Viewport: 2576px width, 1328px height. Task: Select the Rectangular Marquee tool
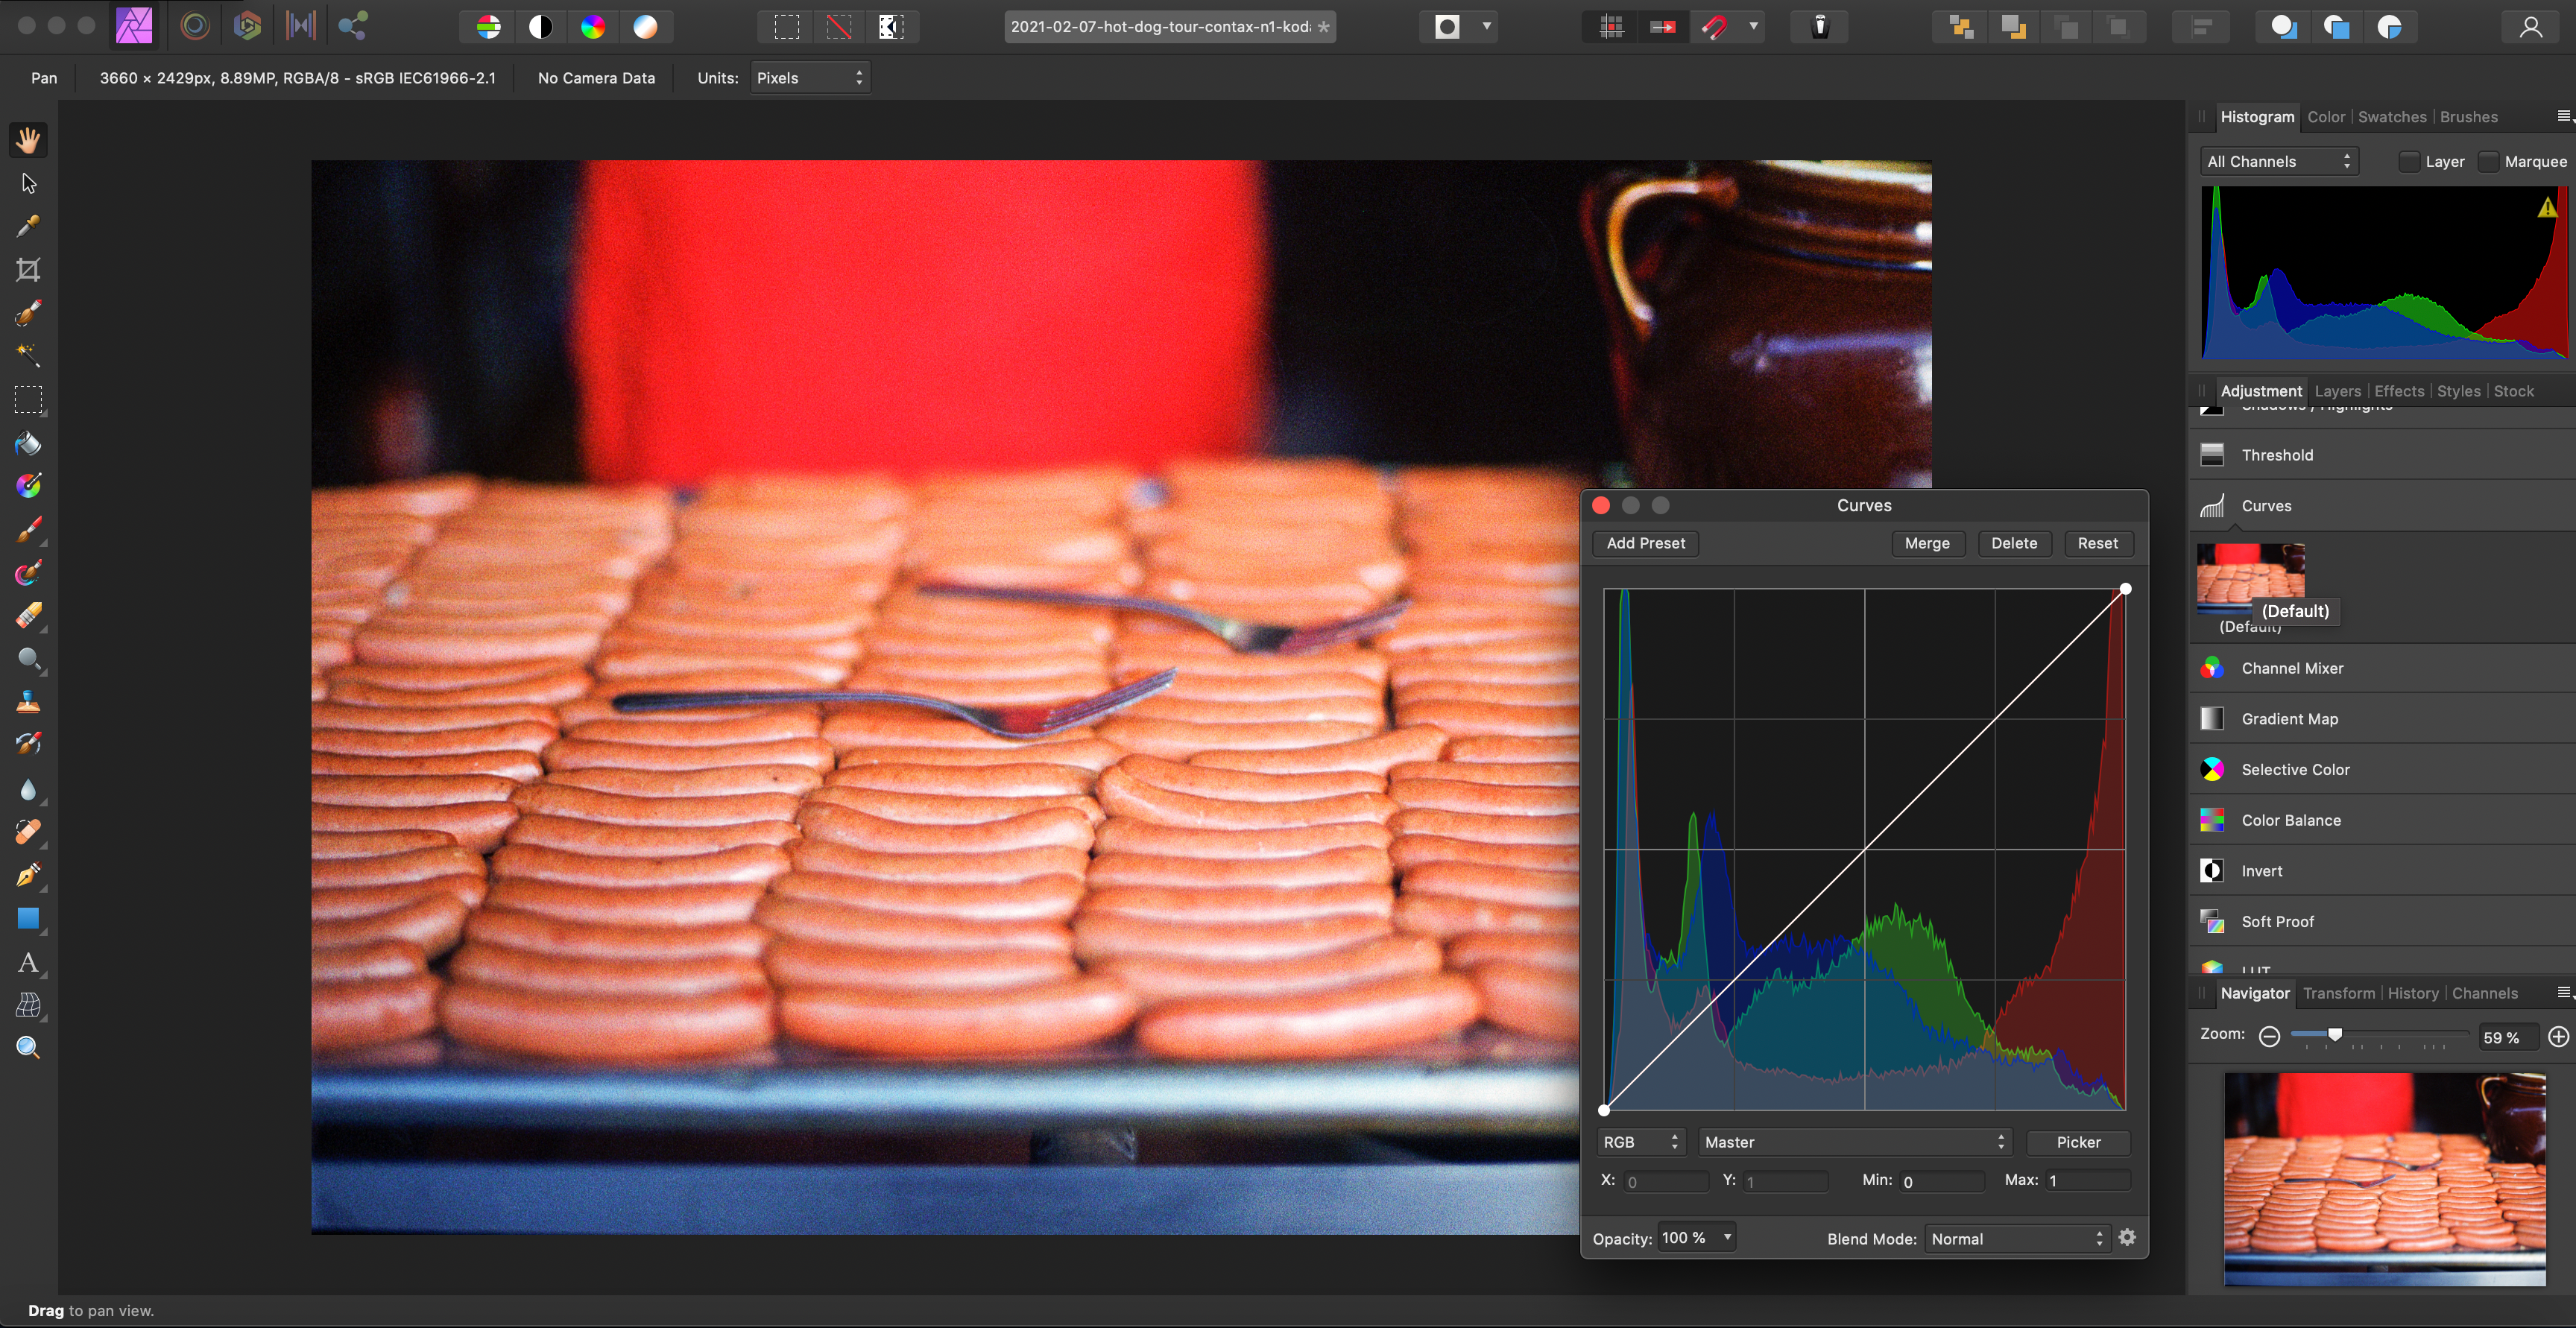pos(28,400)
